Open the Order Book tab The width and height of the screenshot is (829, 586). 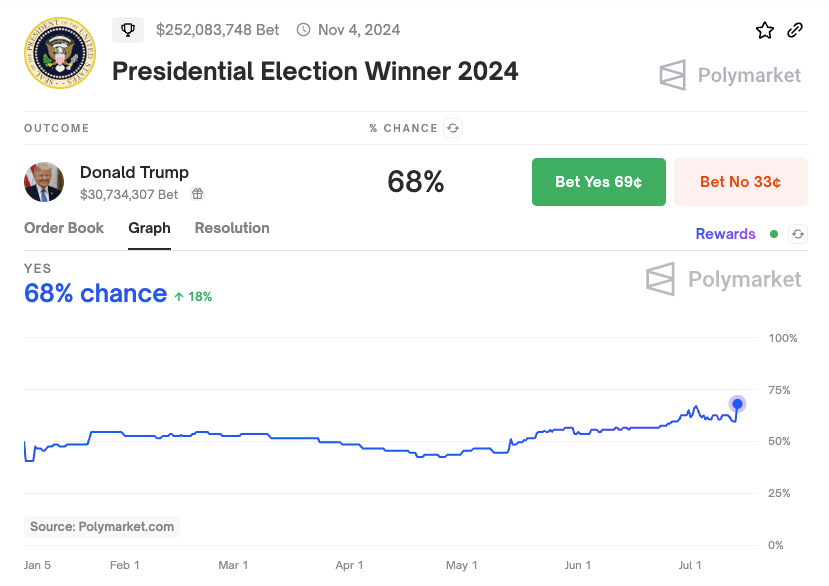(64, 228)
